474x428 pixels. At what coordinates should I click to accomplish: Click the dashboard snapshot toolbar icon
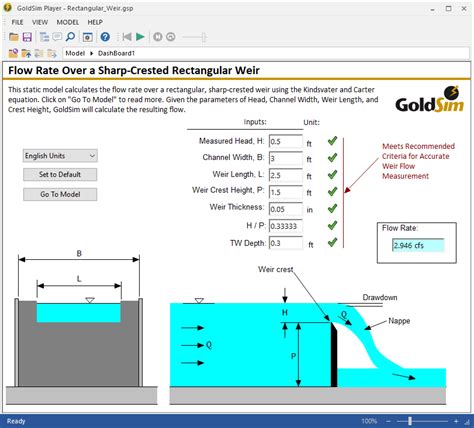point(87,37)
